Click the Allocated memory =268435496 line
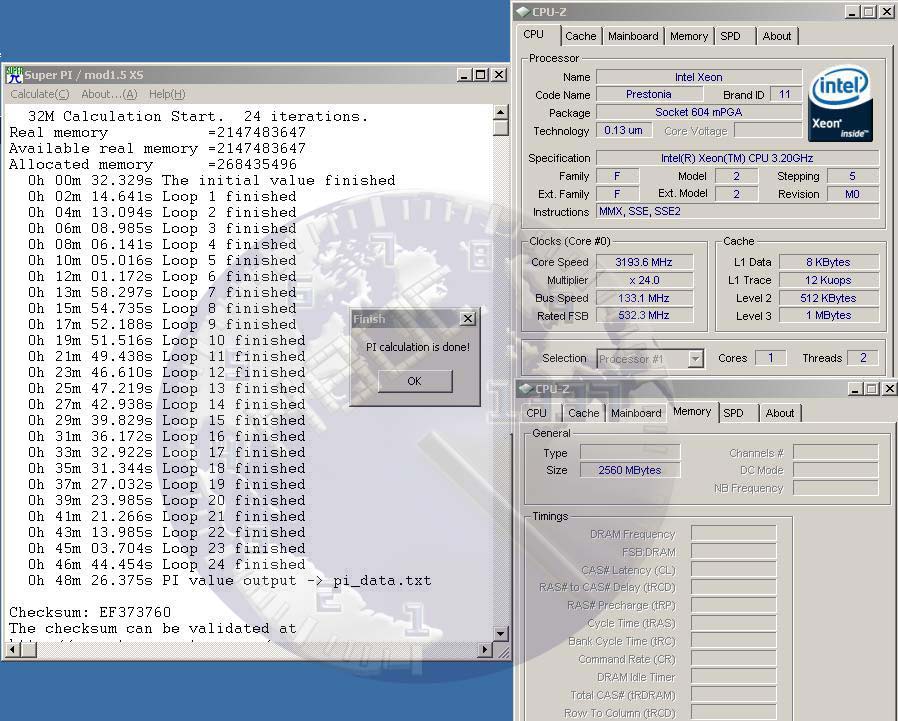898x721 pixels. coord(153,164)
